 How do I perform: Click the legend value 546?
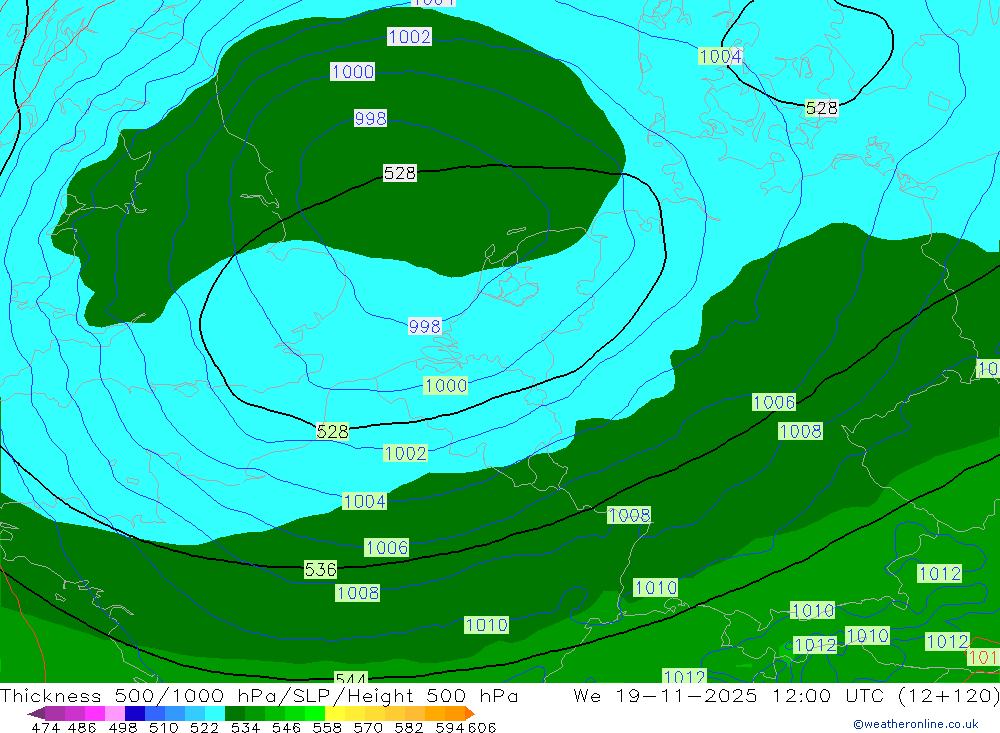click(286, 727)
